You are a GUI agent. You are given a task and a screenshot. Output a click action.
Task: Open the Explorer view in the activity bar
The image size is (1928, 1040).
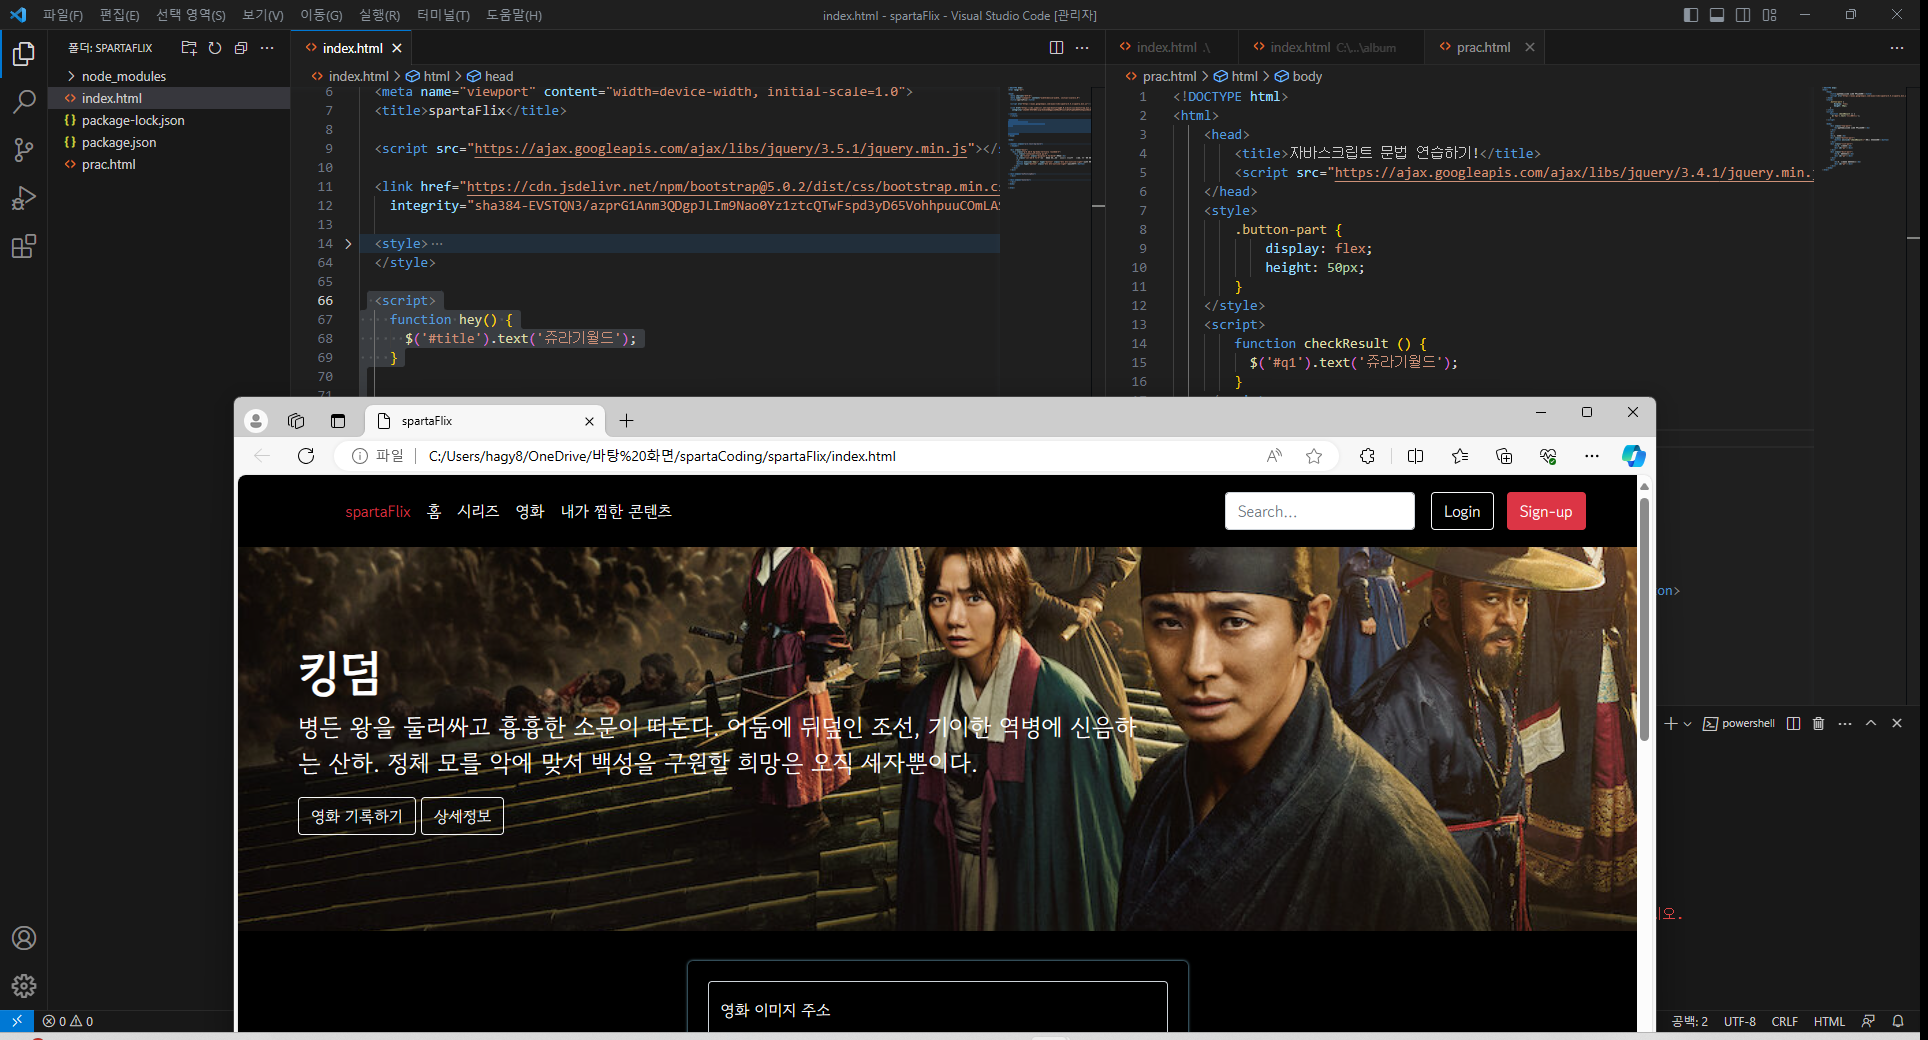24,54
